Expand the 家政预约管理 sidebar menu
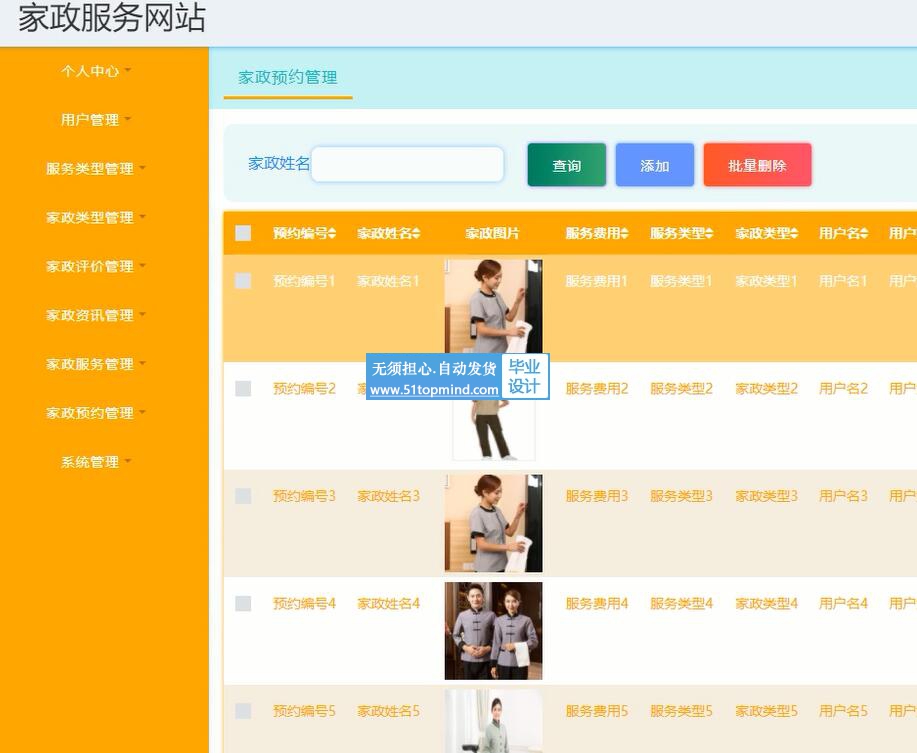This screenshot has width=917, height=753. point(96,413)
